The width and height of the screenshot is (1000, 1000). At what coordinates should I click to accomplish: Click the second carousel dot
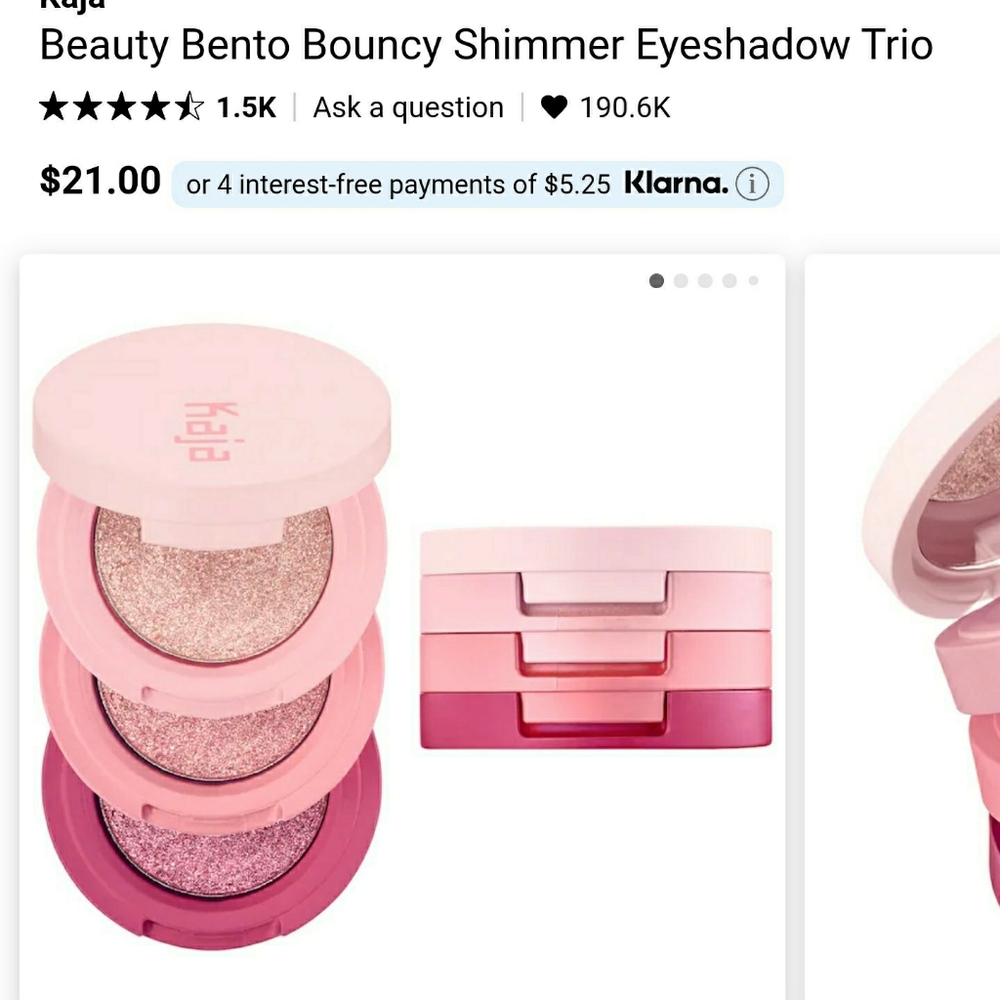[681, 281]
